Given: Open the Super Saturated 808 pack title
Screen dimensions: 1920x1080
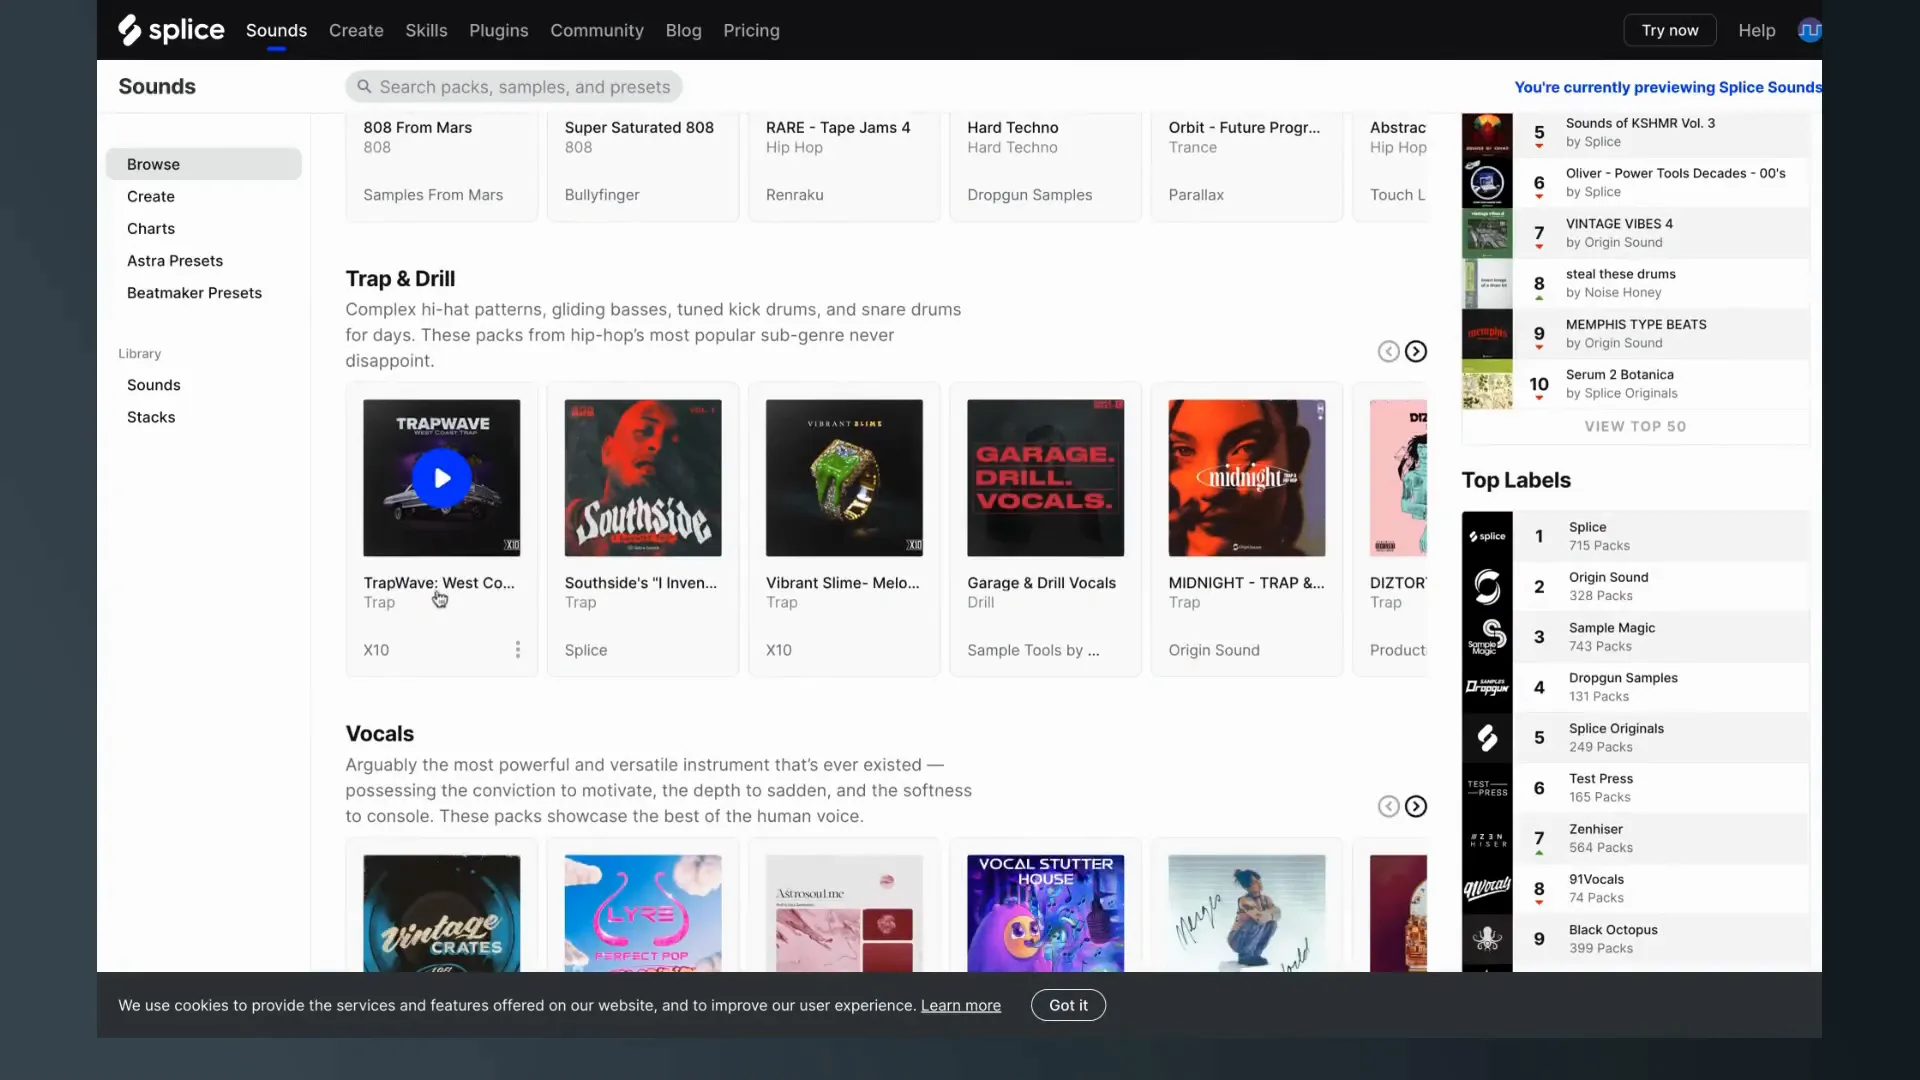Looking at the screenshot, I should (x=639, y=127).
